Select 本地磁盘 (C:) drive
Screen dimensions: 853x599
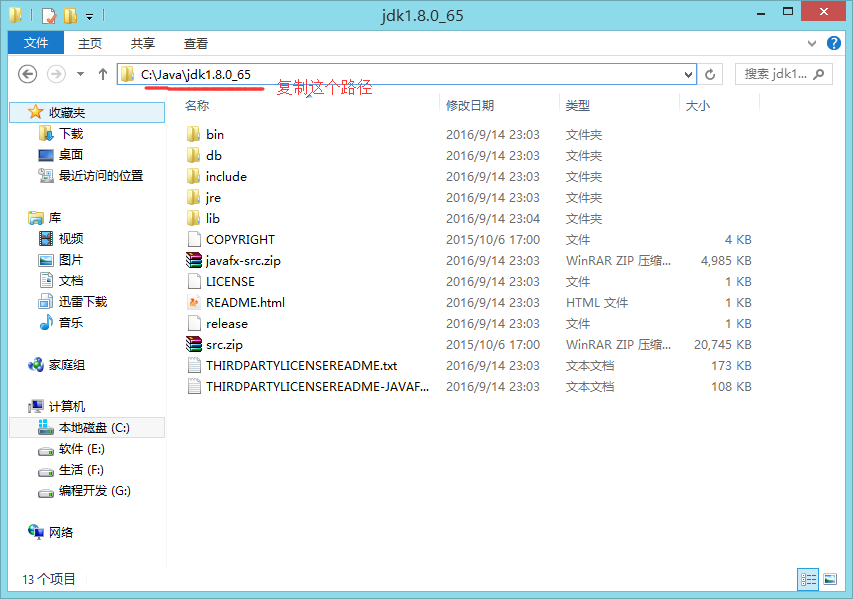tap(87, 428)
